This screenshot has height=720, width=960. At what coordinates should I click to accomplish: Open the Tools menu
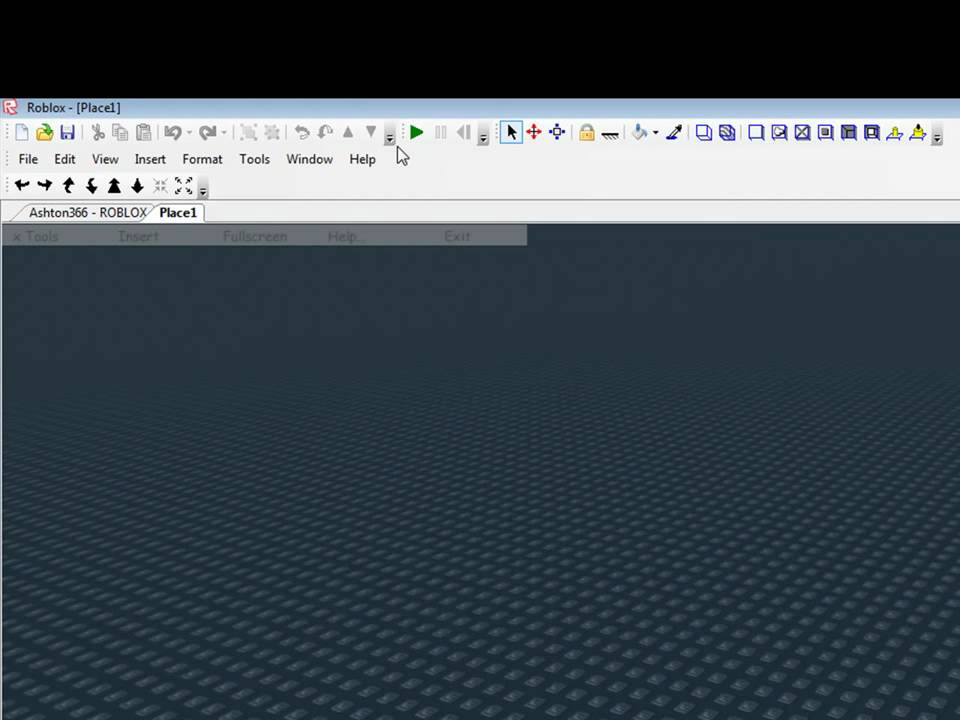point(255,159)
